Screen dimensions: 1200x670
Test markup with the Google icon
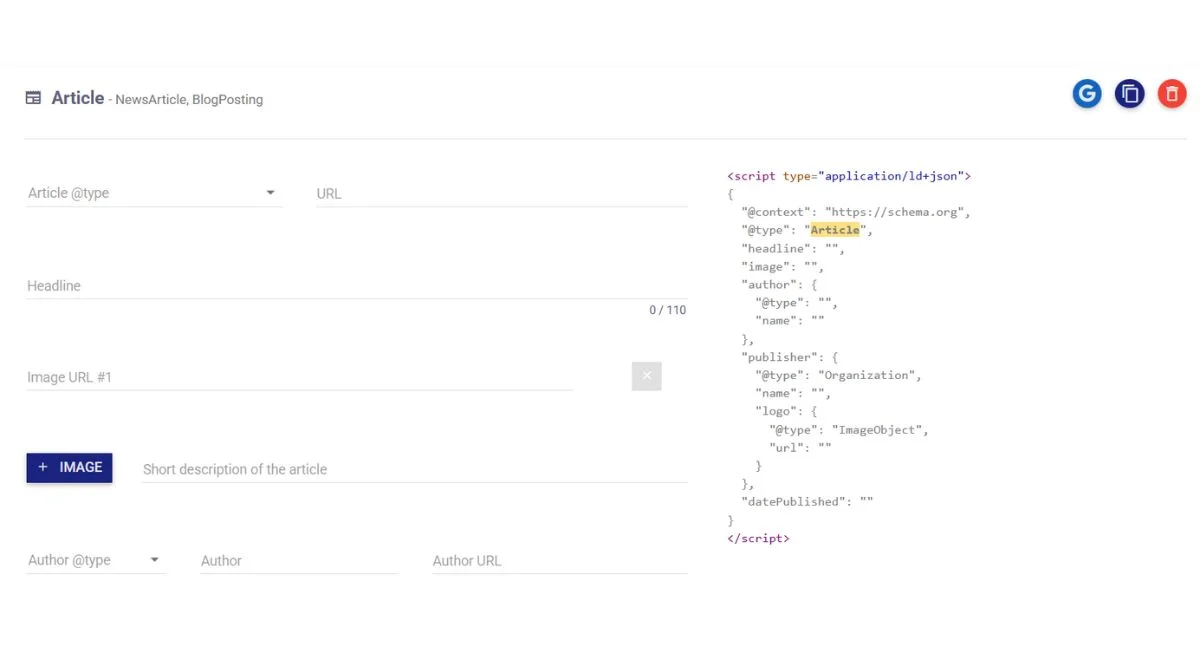(x=1087, y=94)
